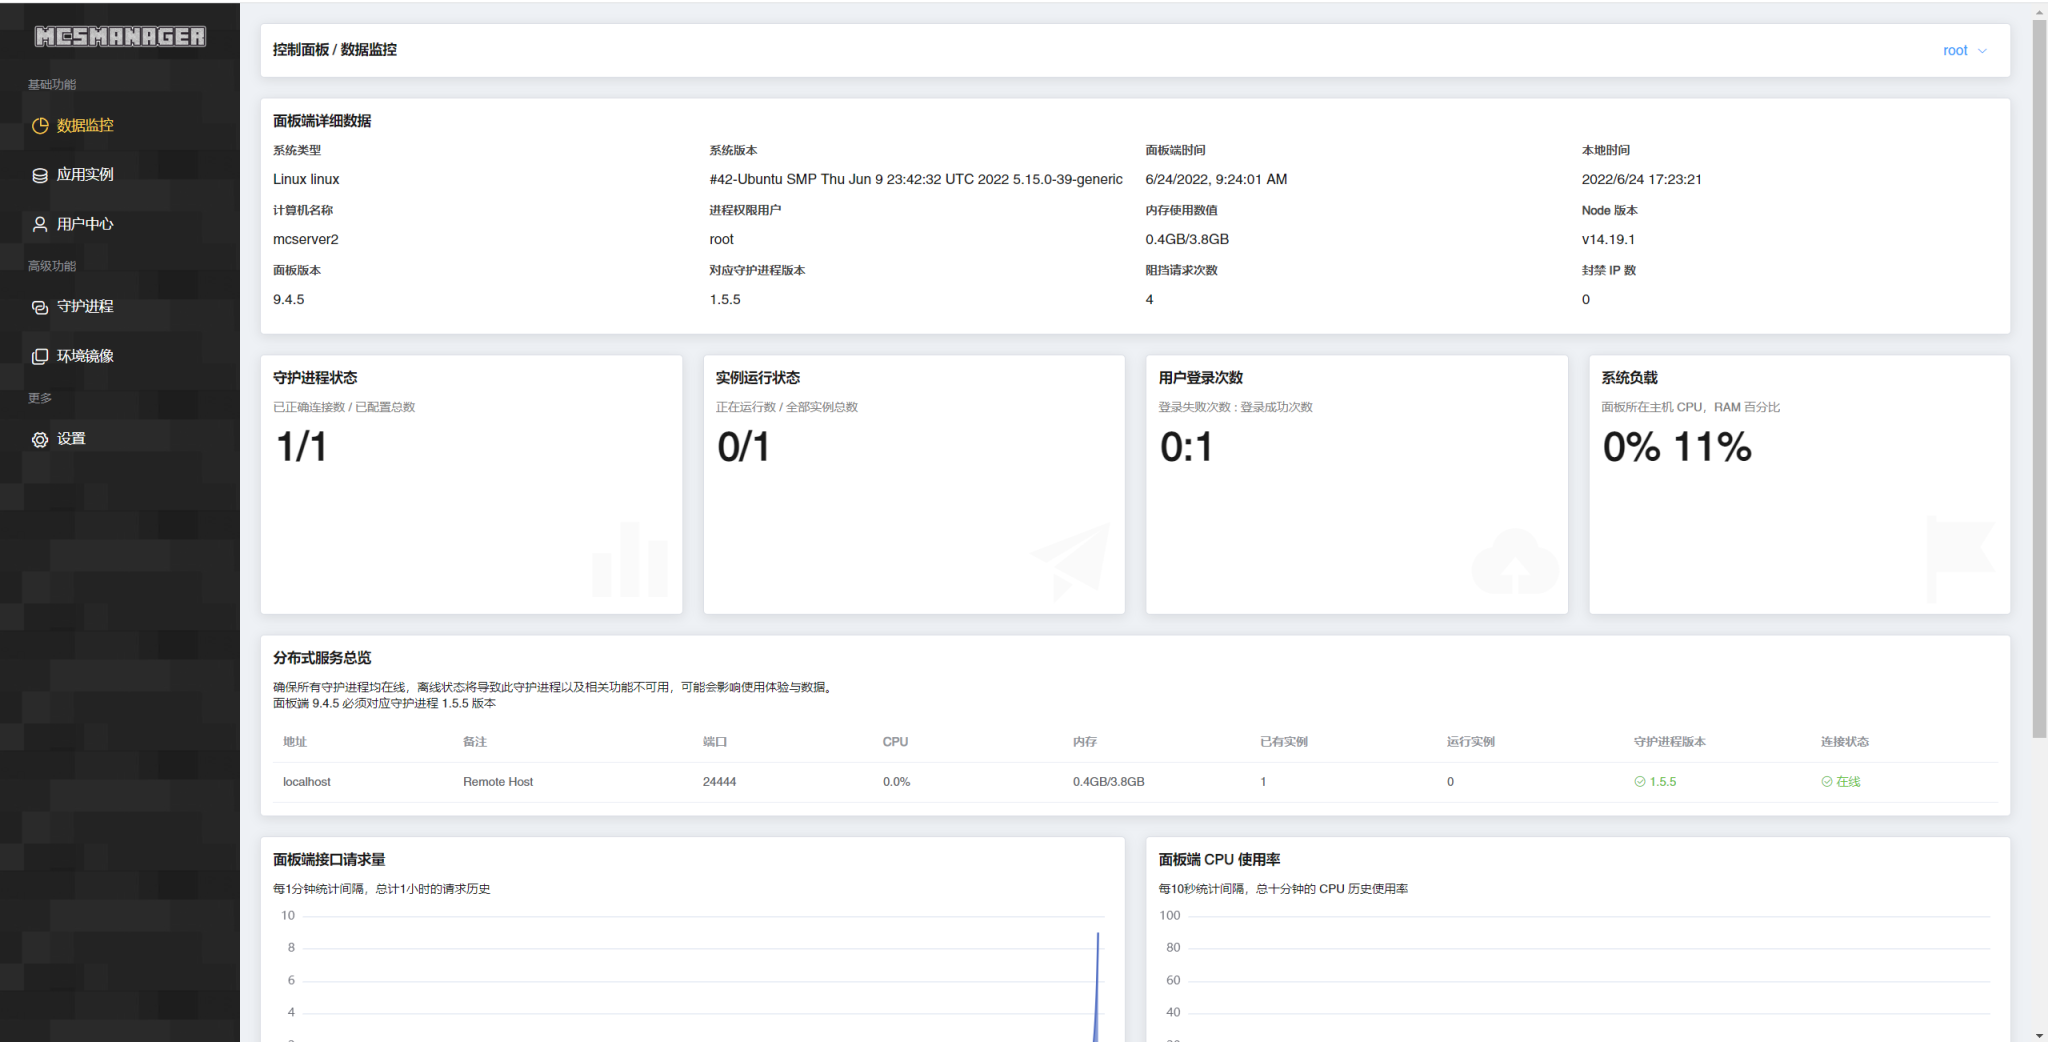The width and height of the screenshot is (2048, 1042).
Task: Click the MCSMANAGER logo
Action: (x=122, y=37)
